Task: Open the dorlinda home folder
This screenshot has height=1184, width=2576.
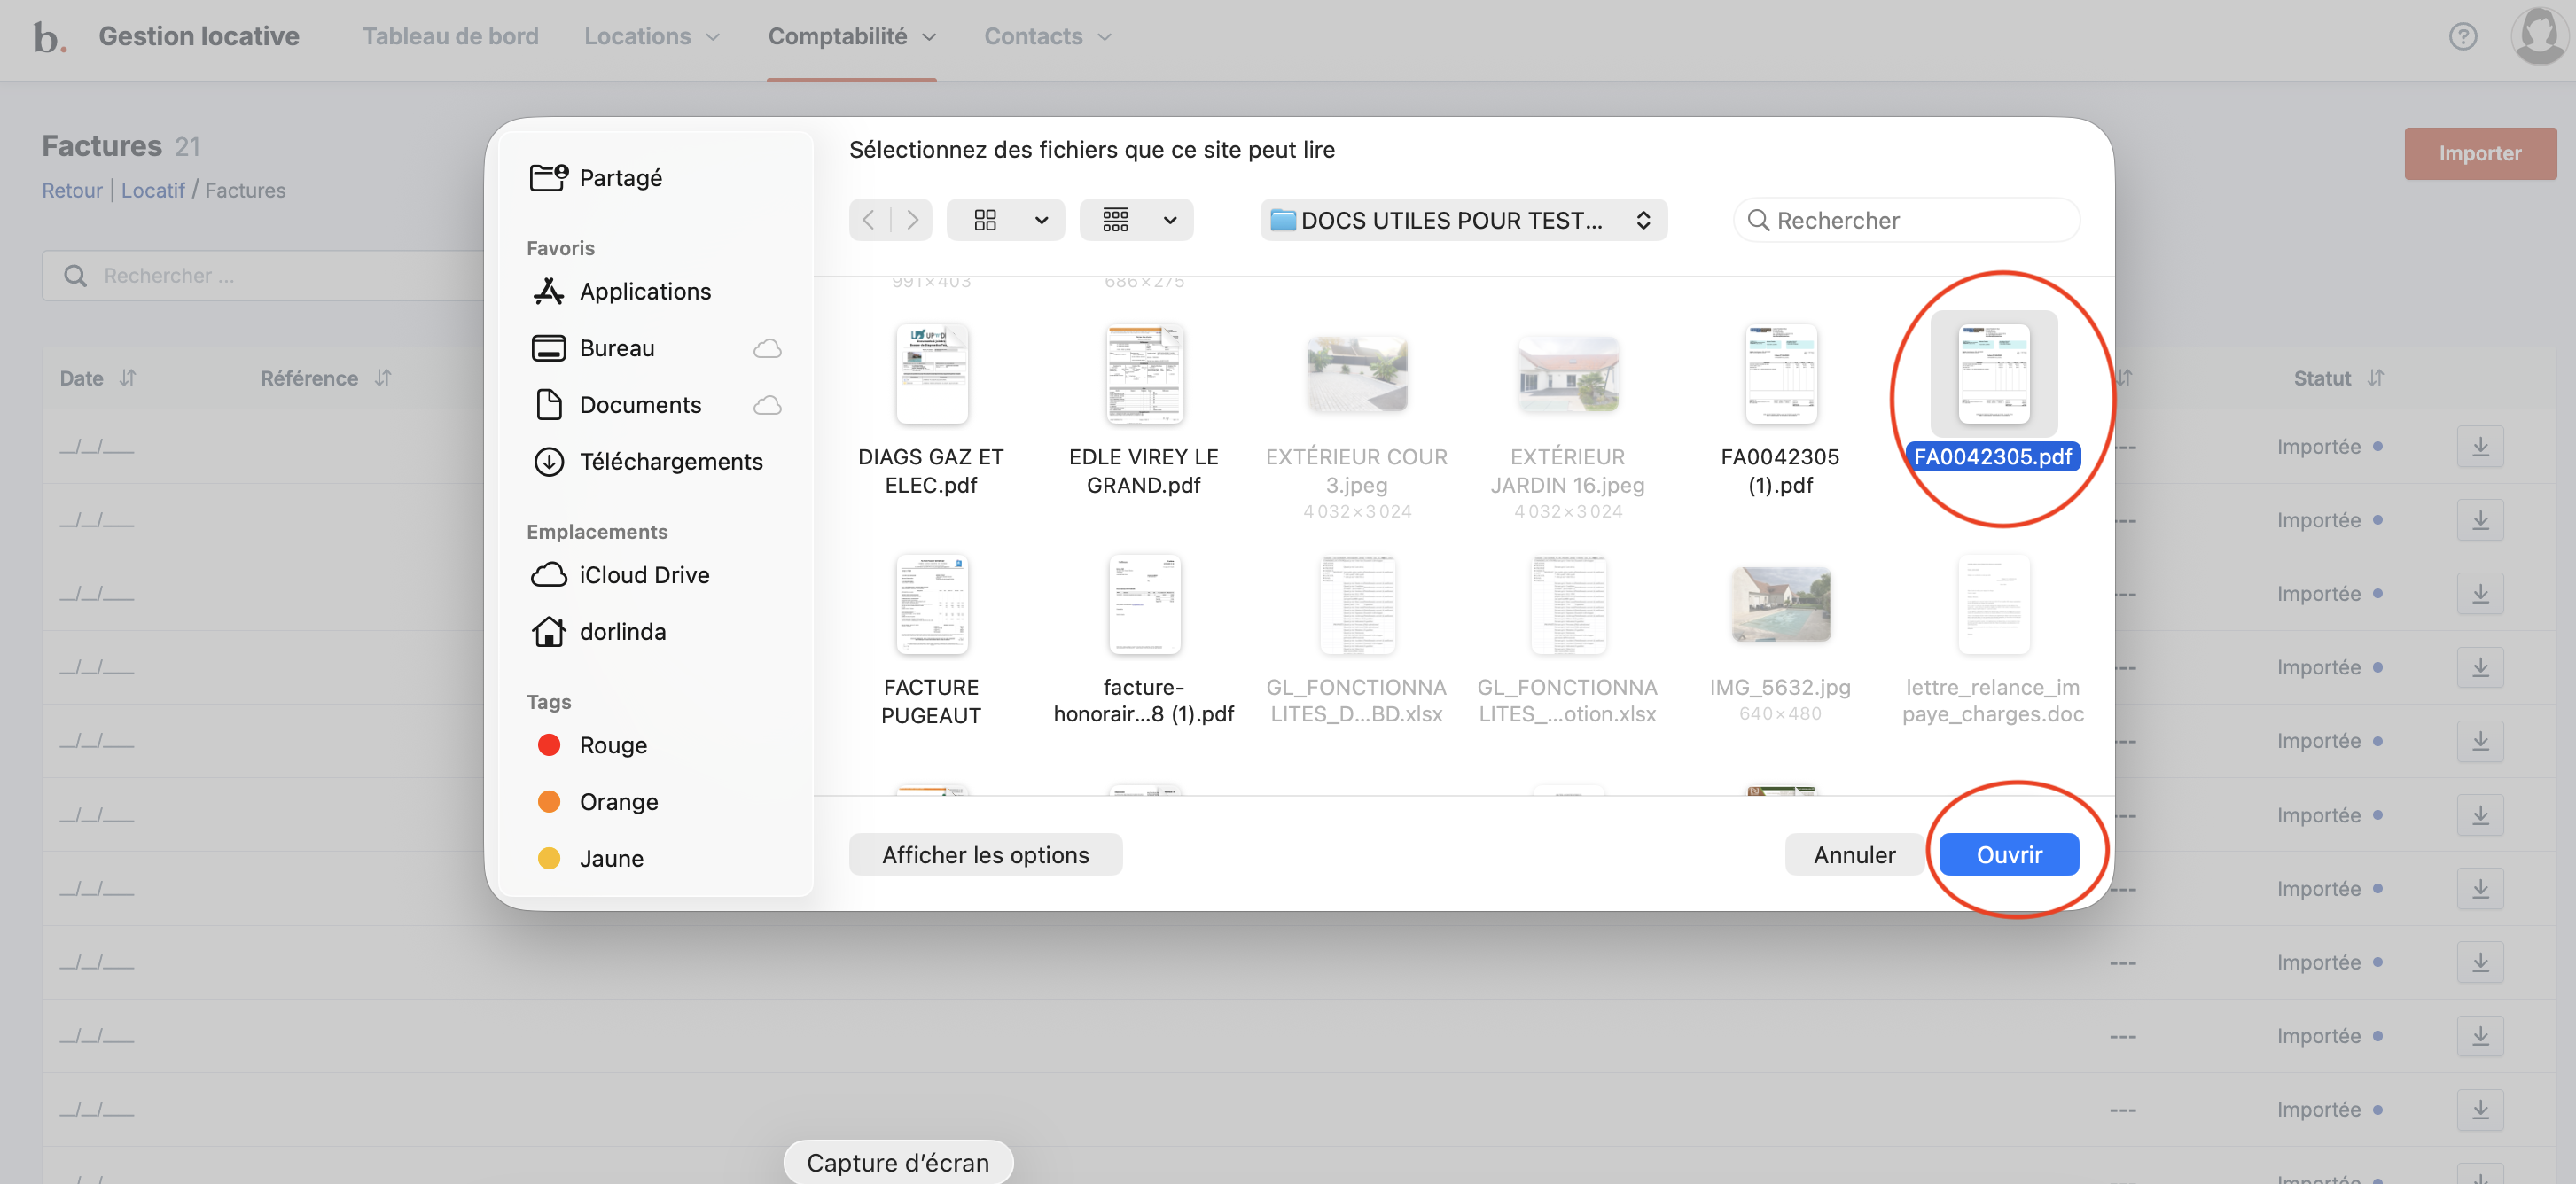Action: pyautogui.click(x=622, y=631)
